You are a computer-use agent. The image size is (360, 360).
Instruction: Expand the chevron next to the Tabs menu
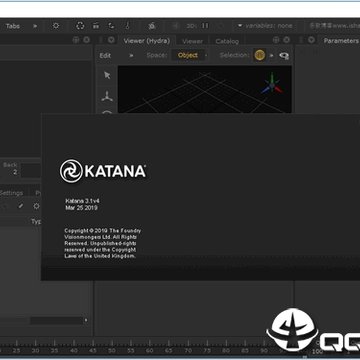[35, 26]
